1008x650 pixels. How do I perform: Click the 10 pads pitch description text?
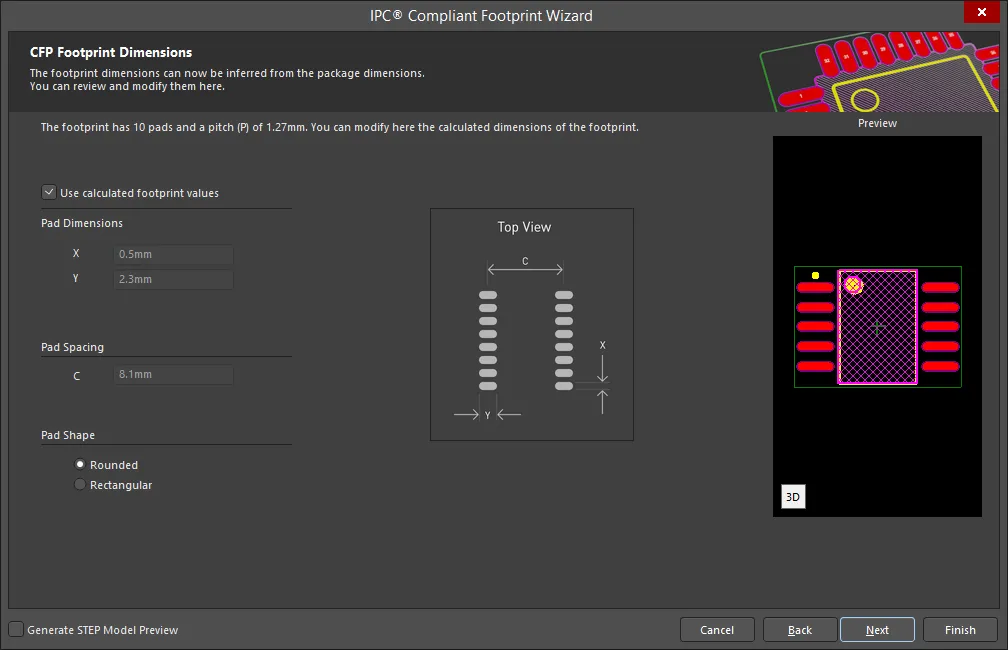coord(339,127)
